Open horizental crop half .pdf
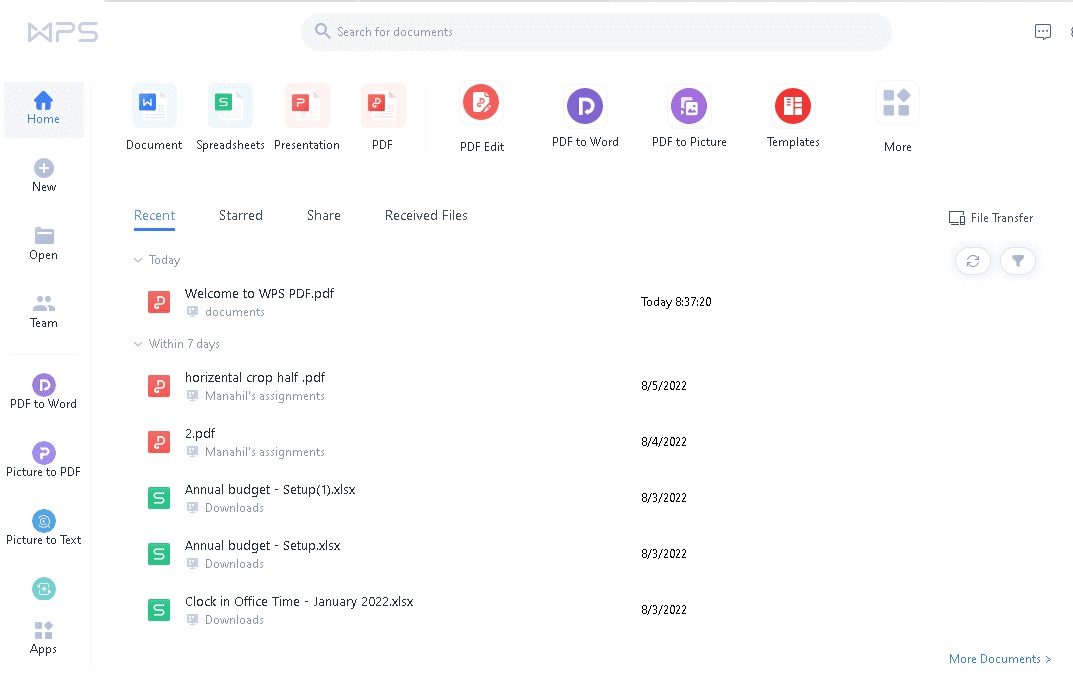Screen dimensions: 1073x683 click(x=255, y=378)
